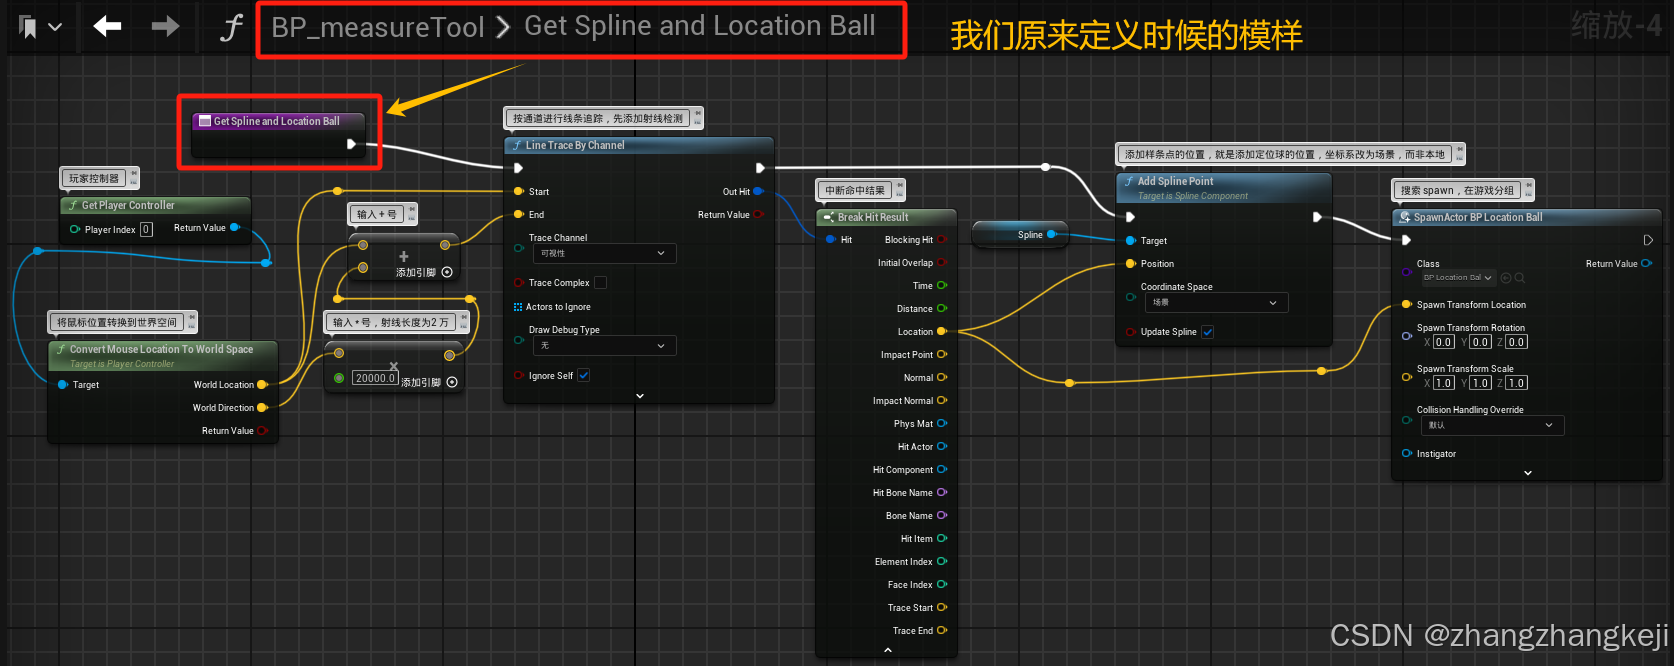Edit the Player Index value field
This screenshot has height=666, width=1674.
coord(146,229)
